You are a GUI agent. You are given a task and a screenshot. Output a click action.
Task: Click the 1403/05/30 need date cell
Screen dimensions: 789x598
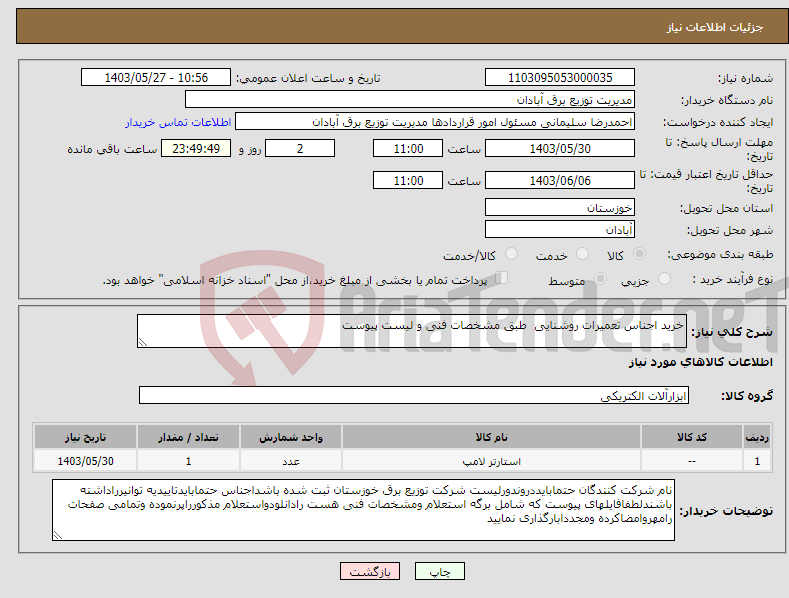pyautogui.click(x=86, y=461)
